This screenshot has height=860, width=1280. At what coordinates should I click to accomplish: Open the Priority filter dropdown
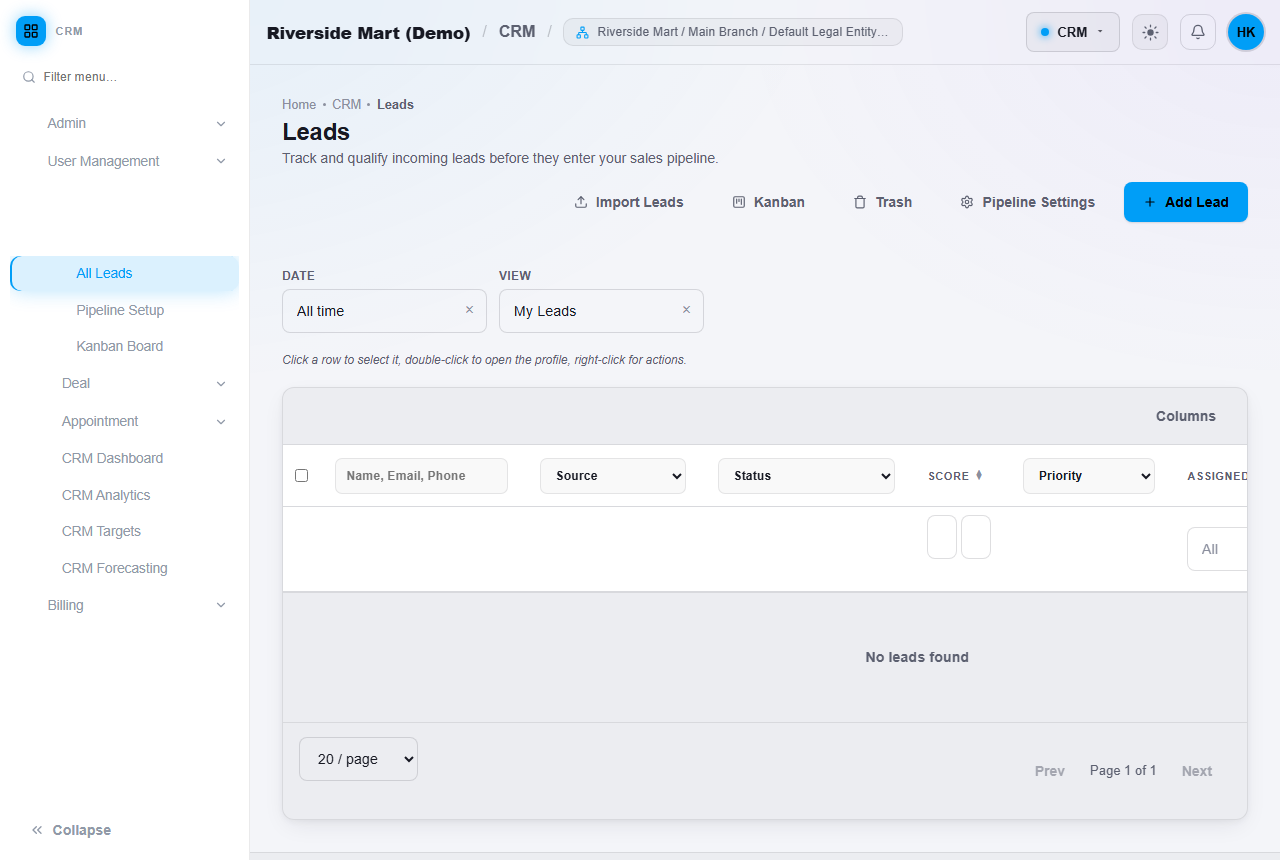click(1089, 476)
